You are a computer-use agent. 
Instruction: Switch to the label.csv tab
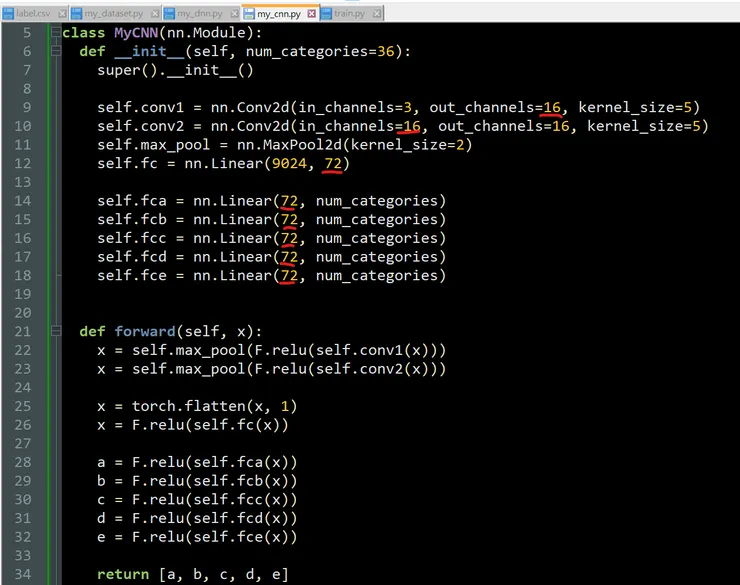coord(33,13)
